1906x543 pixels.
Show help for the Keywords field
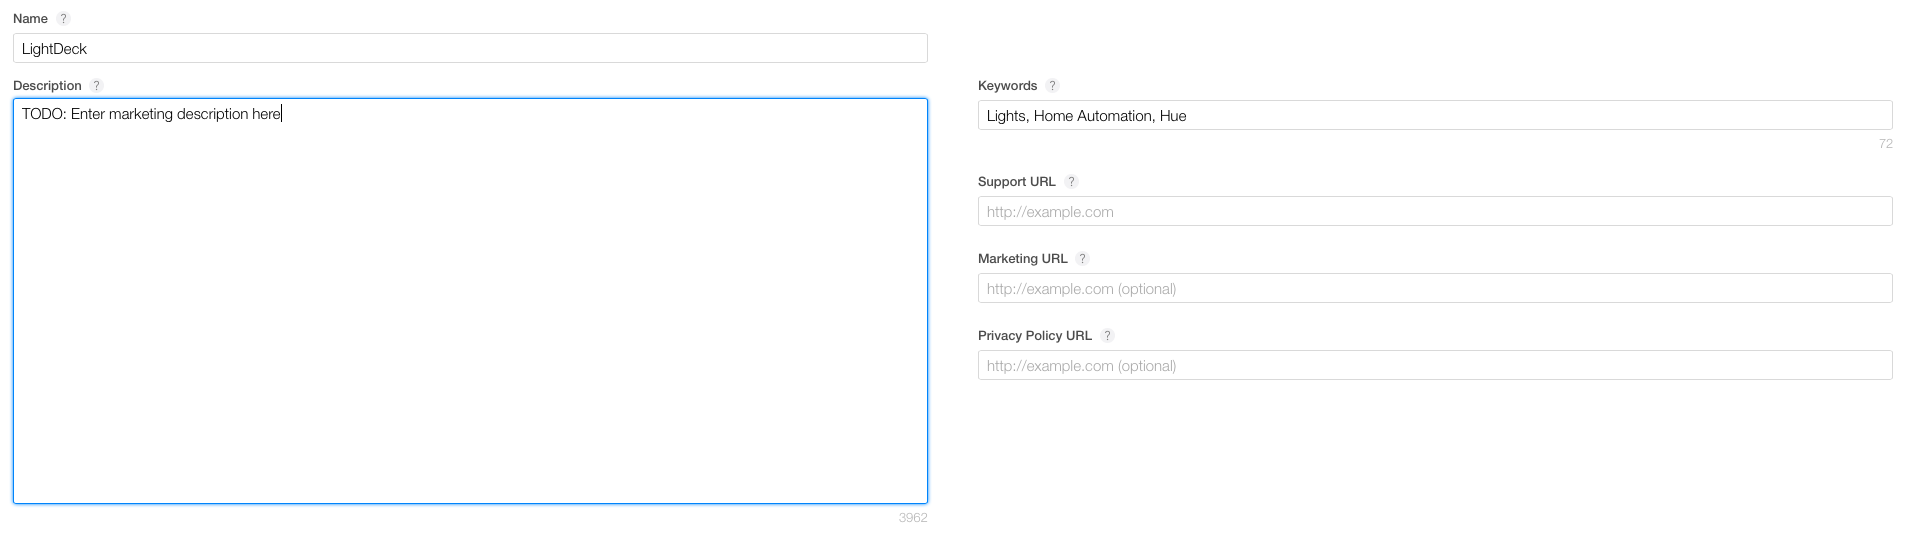click(1053, 86)
